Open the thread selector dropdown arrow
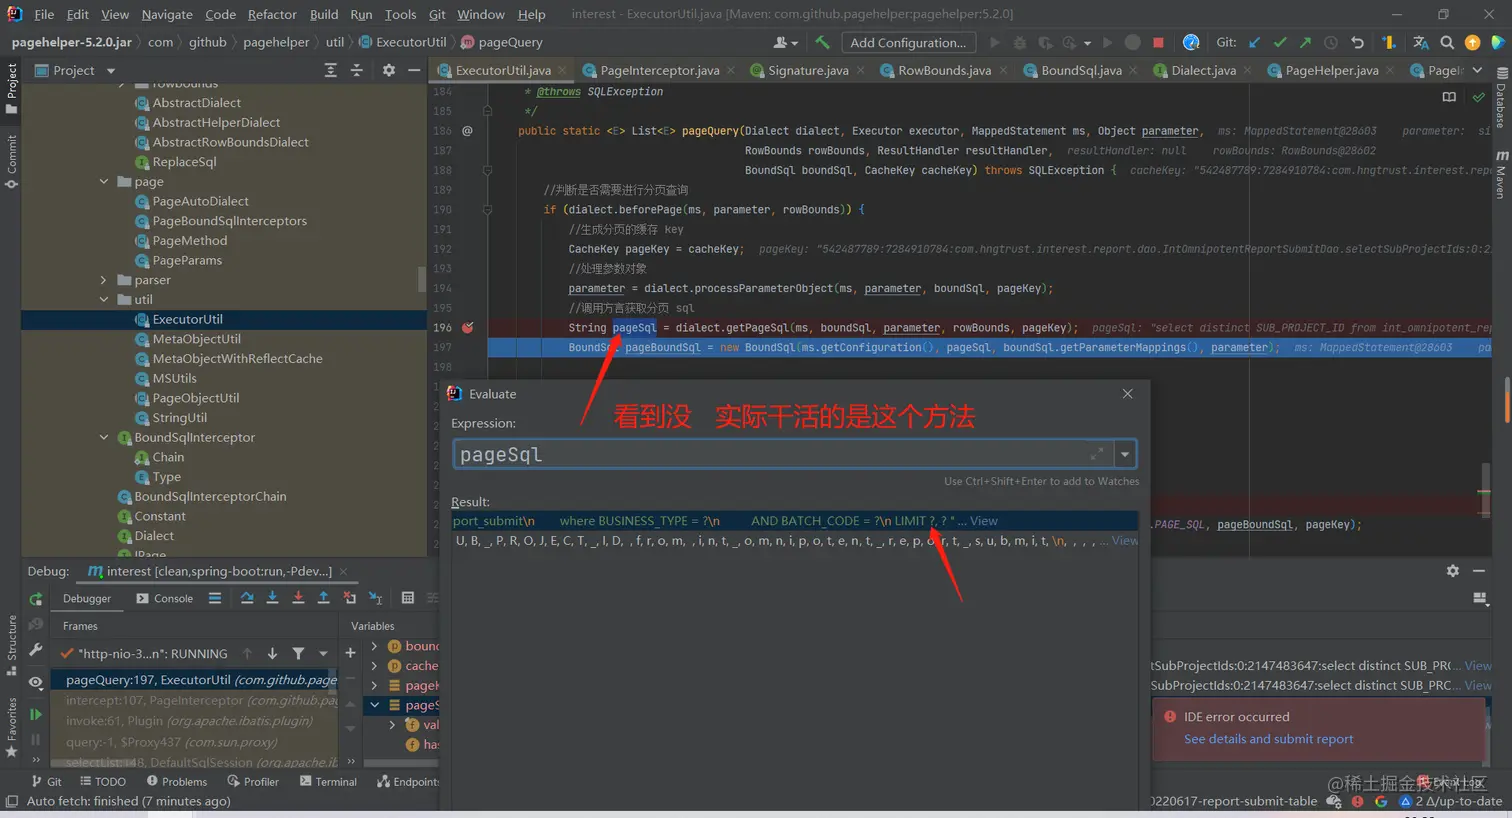The height and width of the screenshot is (818, 1512). pyautogui.click(x=323, y=653)
